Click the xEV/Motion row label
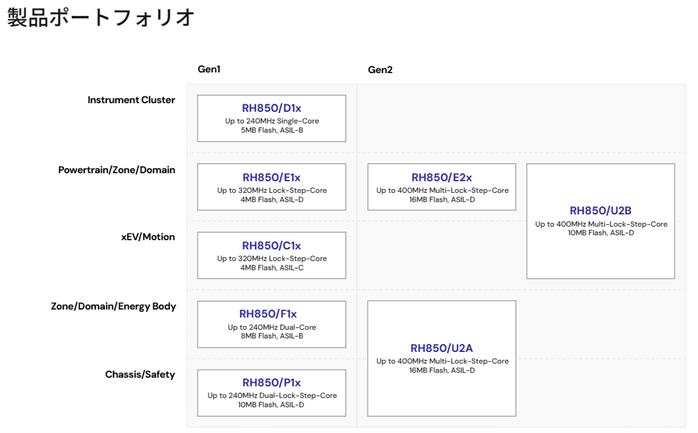Screen dimensions: 698x433 click(147, 236)
